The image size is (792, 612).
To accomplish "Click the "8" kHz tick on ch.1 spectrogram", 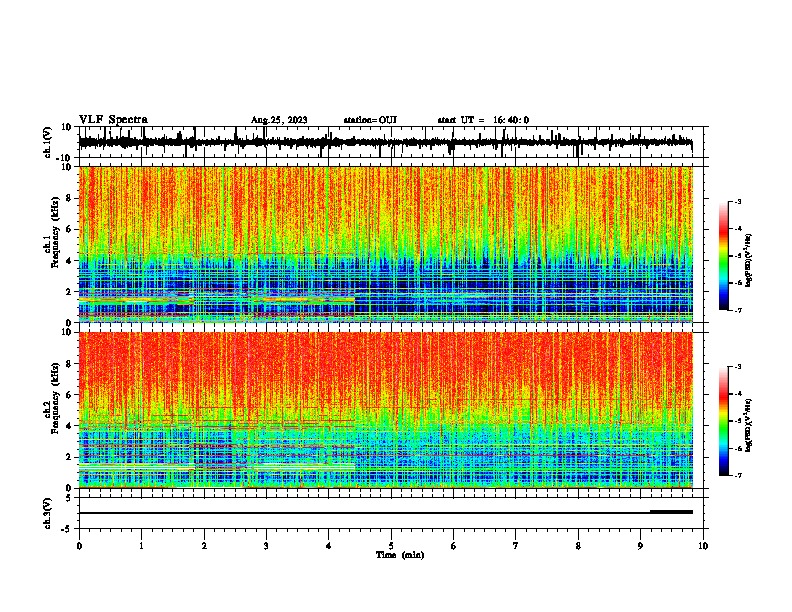I will tap(69, 198).
